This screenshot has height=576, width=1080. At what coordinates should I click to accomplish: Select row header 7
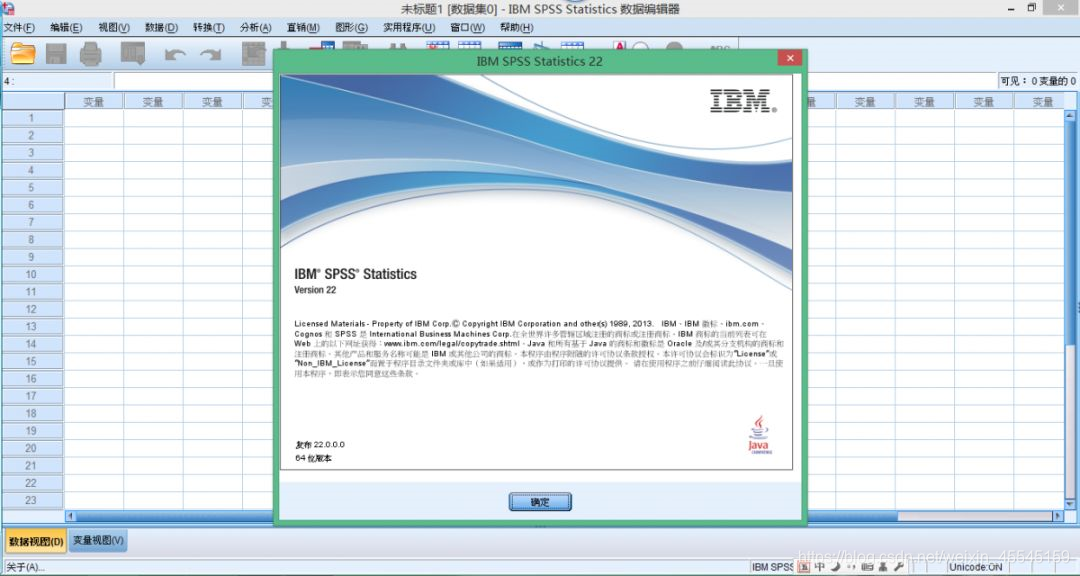point(32,222)
